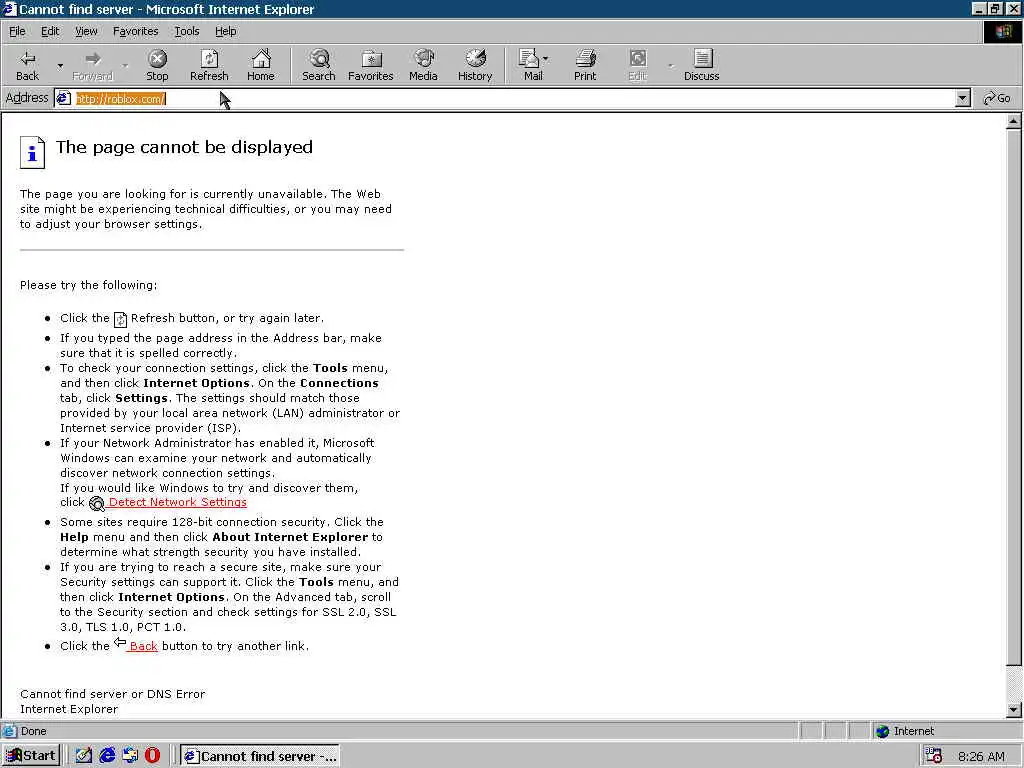Click the Internet zone status indicator
Viewport: 1024px width, 768px height.
click(x=905, y=731)
